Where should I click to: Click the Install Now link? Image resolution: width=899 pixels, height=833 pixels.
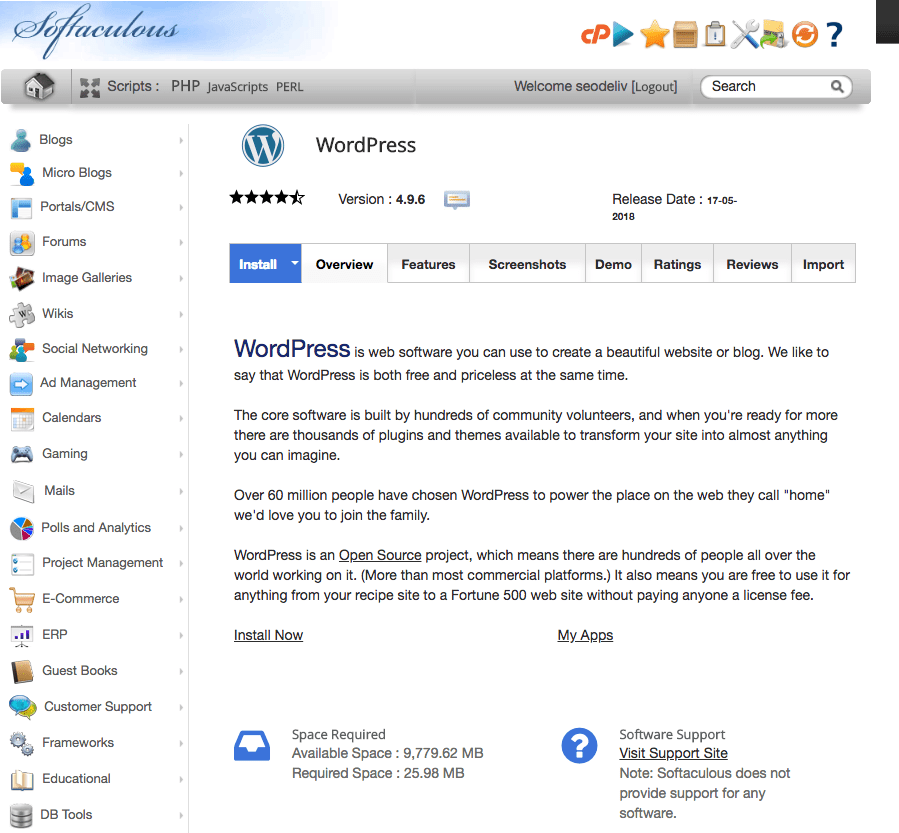coord(268,635)
